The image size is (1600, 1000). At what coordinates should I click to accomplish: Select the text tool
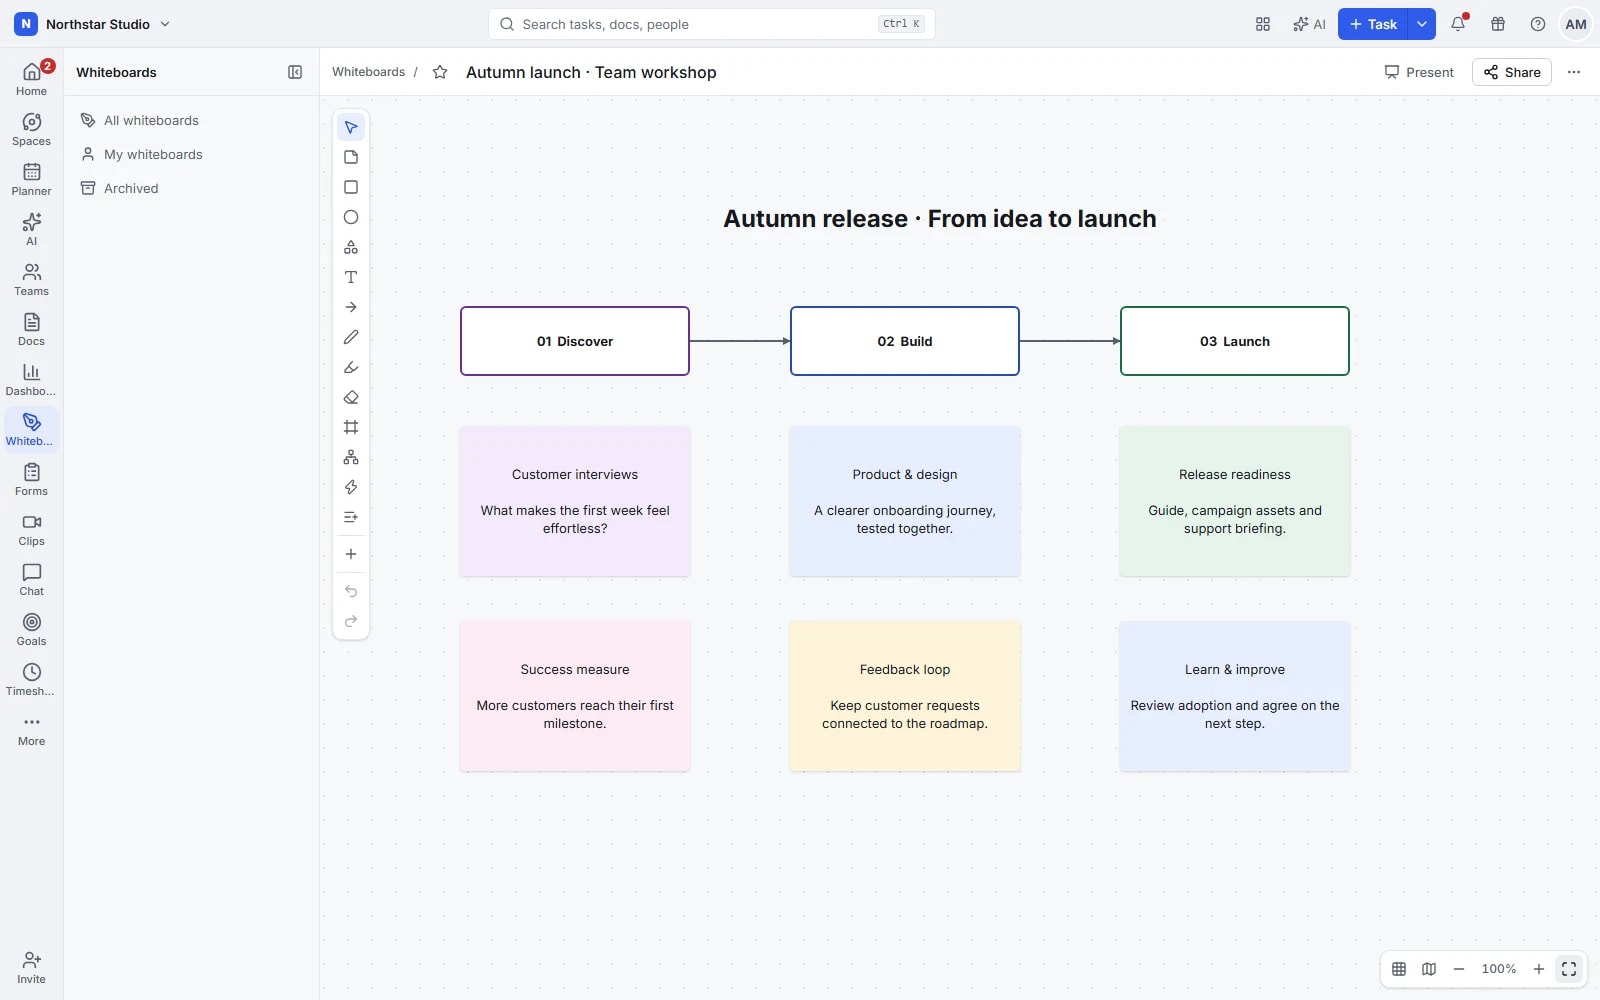coord(351,277)
